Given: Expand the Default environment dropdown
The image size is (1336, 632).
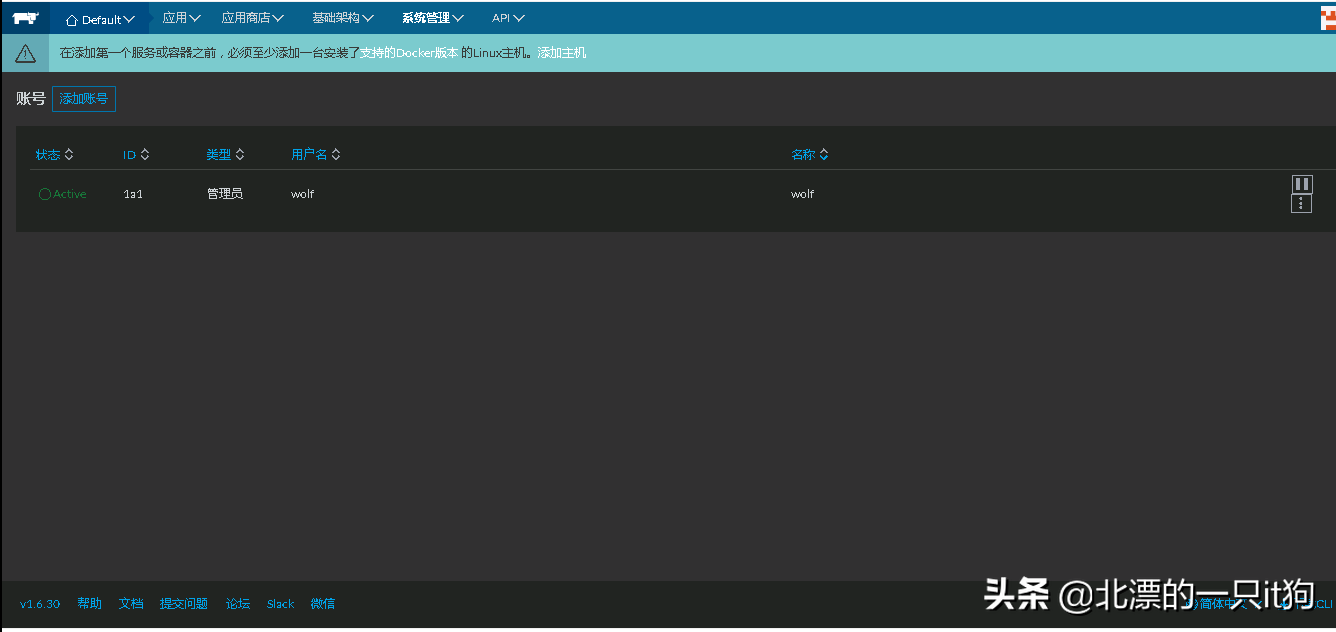Looking at the screenshot, I should point(100,19).
